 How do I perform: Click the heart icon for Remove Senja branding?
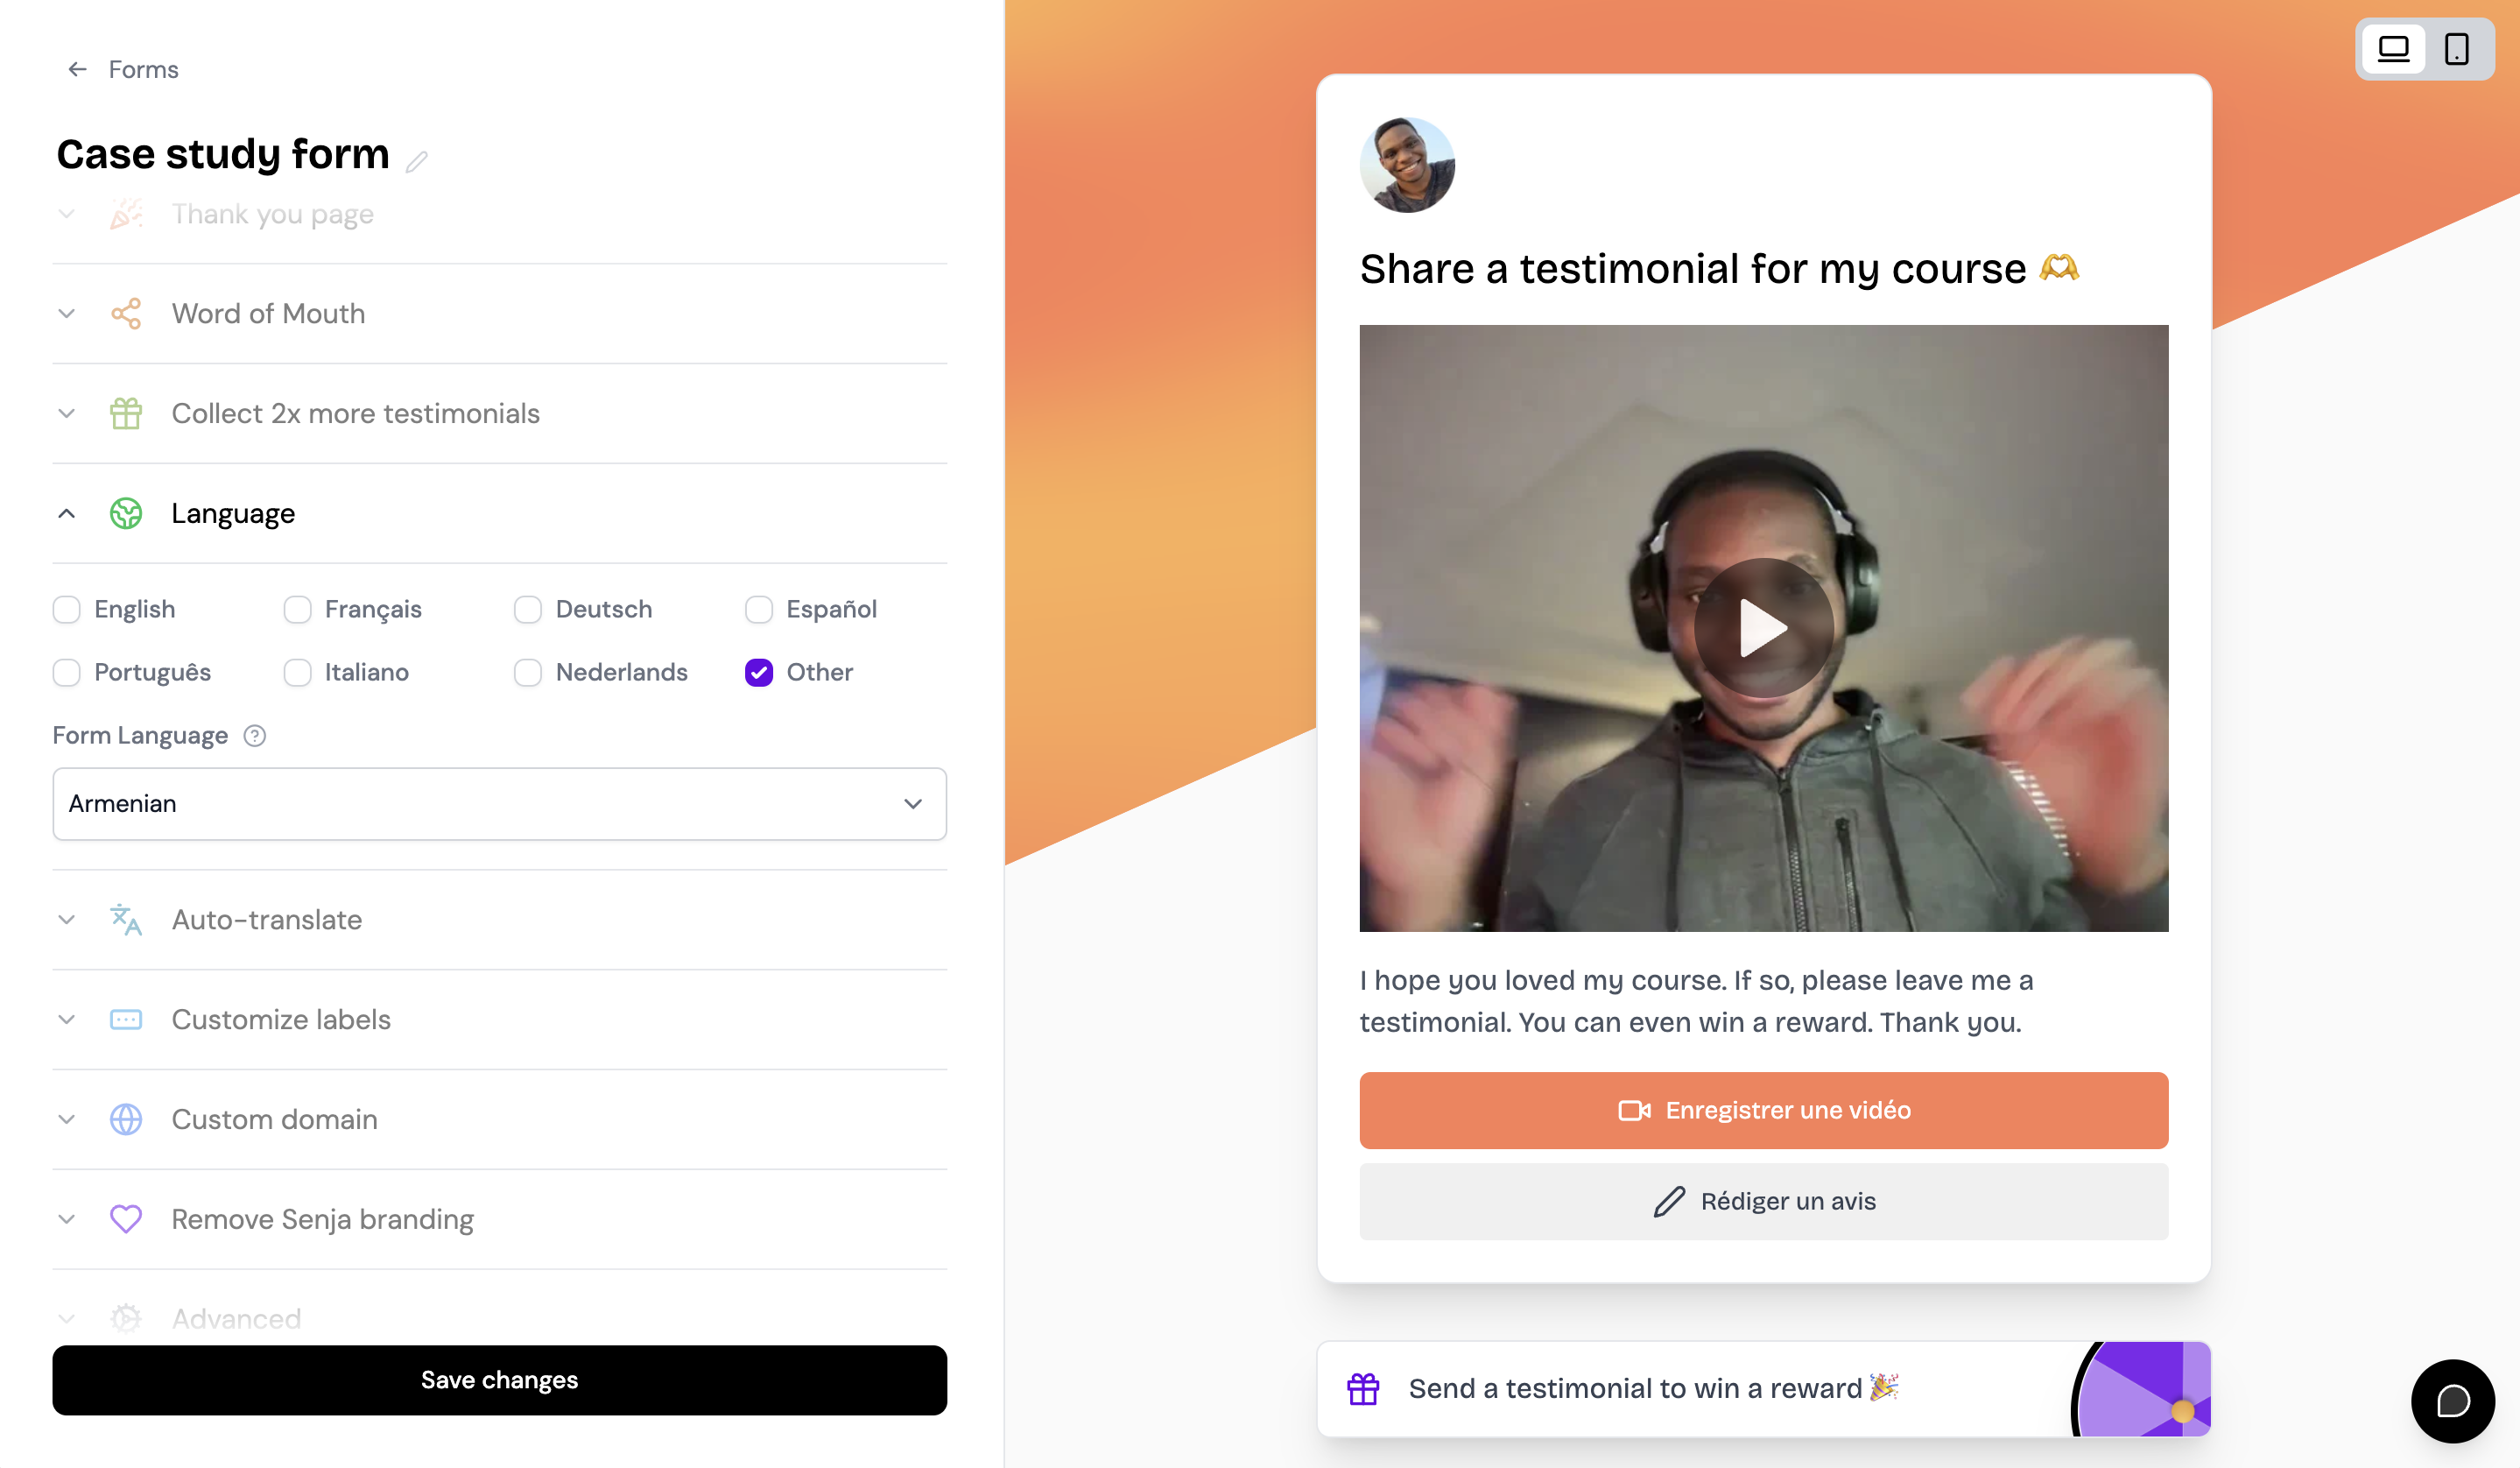pos(126,1219)
